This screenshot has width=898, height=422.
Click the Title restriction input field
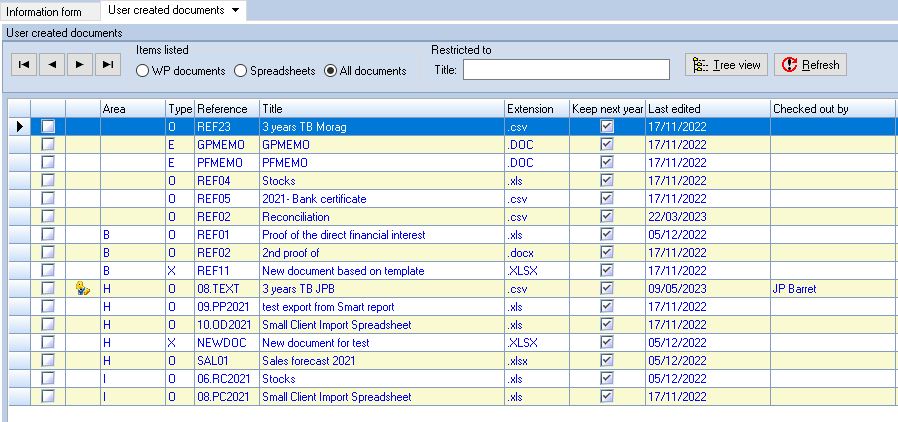(x=566, y=69)
